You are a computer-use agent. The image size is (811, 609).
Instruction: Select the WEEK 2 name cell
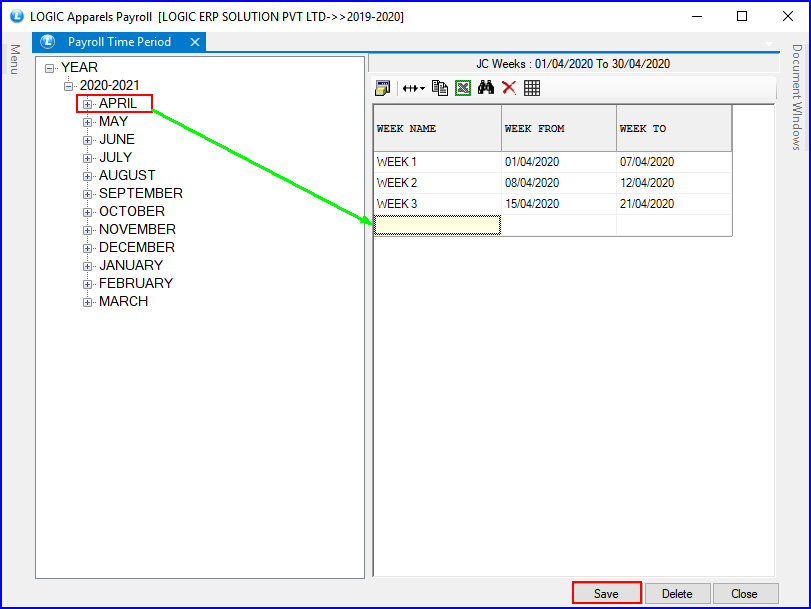pos(438,183)
